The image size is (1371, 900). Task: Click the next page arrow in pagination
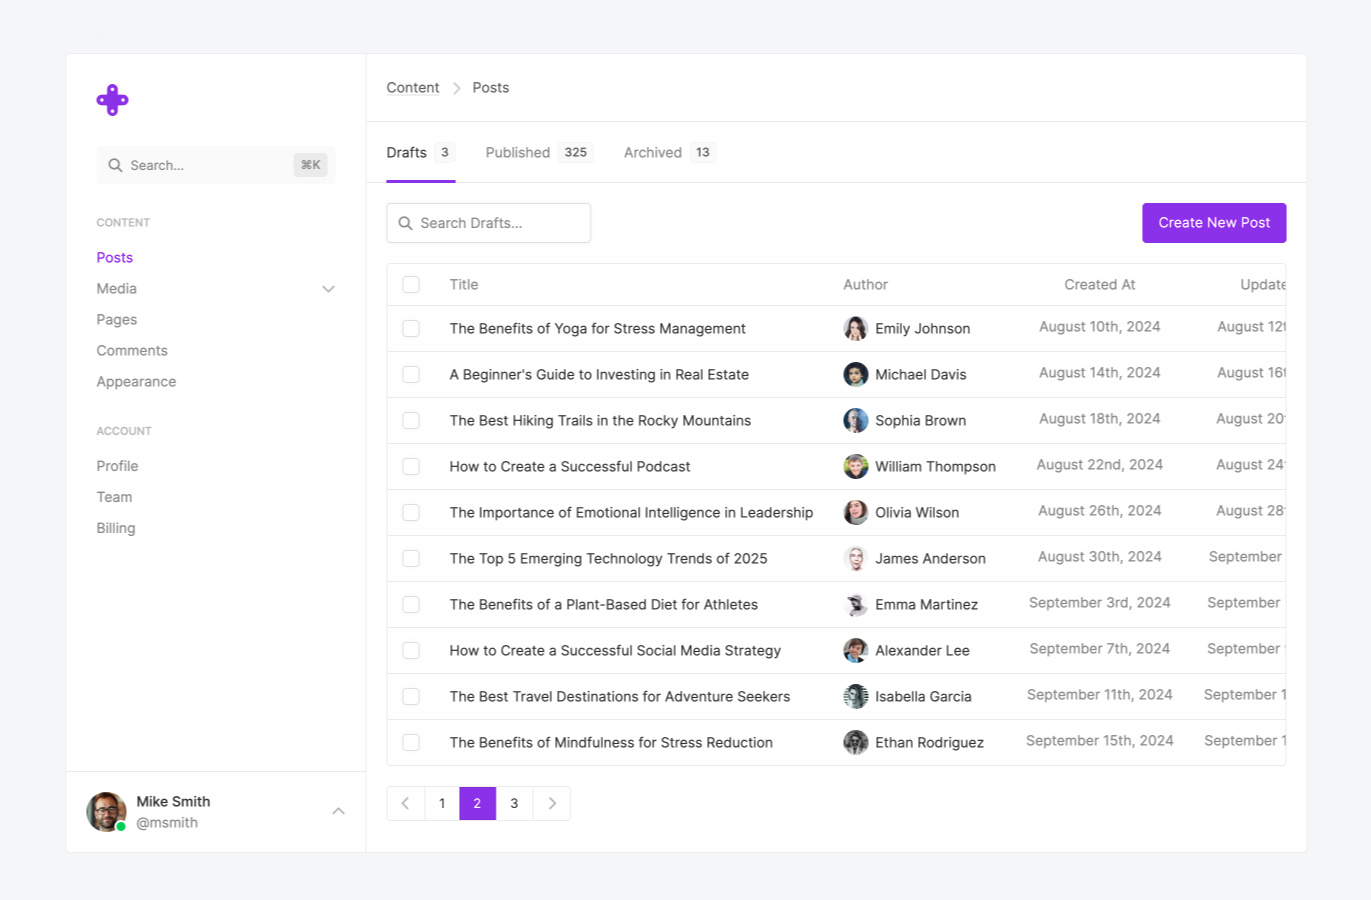tap(551, 803)
